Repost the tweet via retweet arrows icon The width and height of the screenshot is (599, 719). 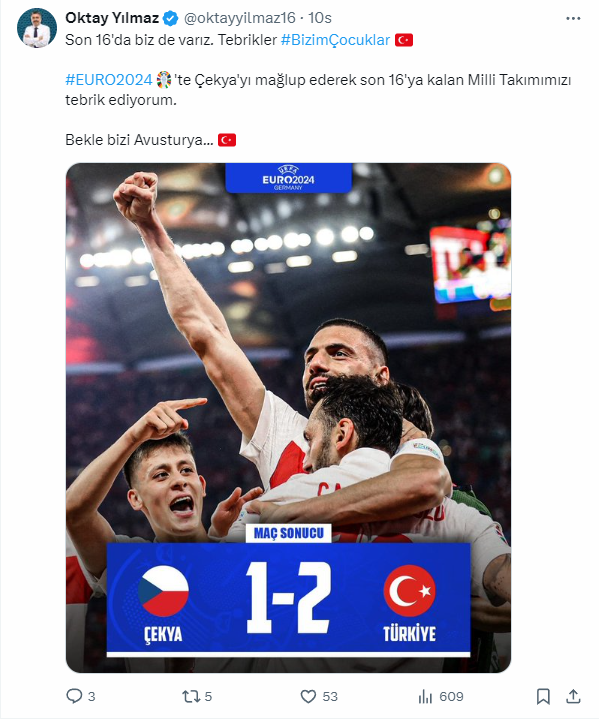coord(190,697)
